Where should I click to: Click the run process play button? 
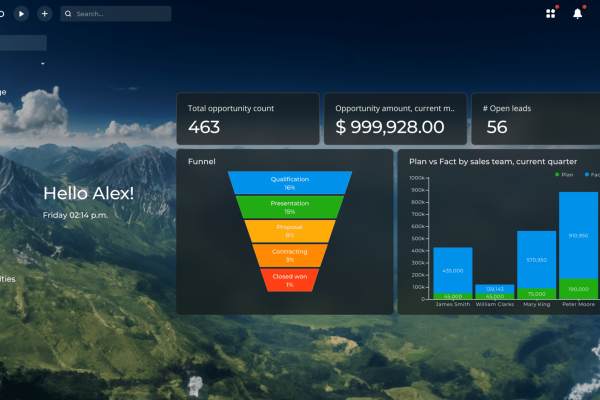point(21,14)
